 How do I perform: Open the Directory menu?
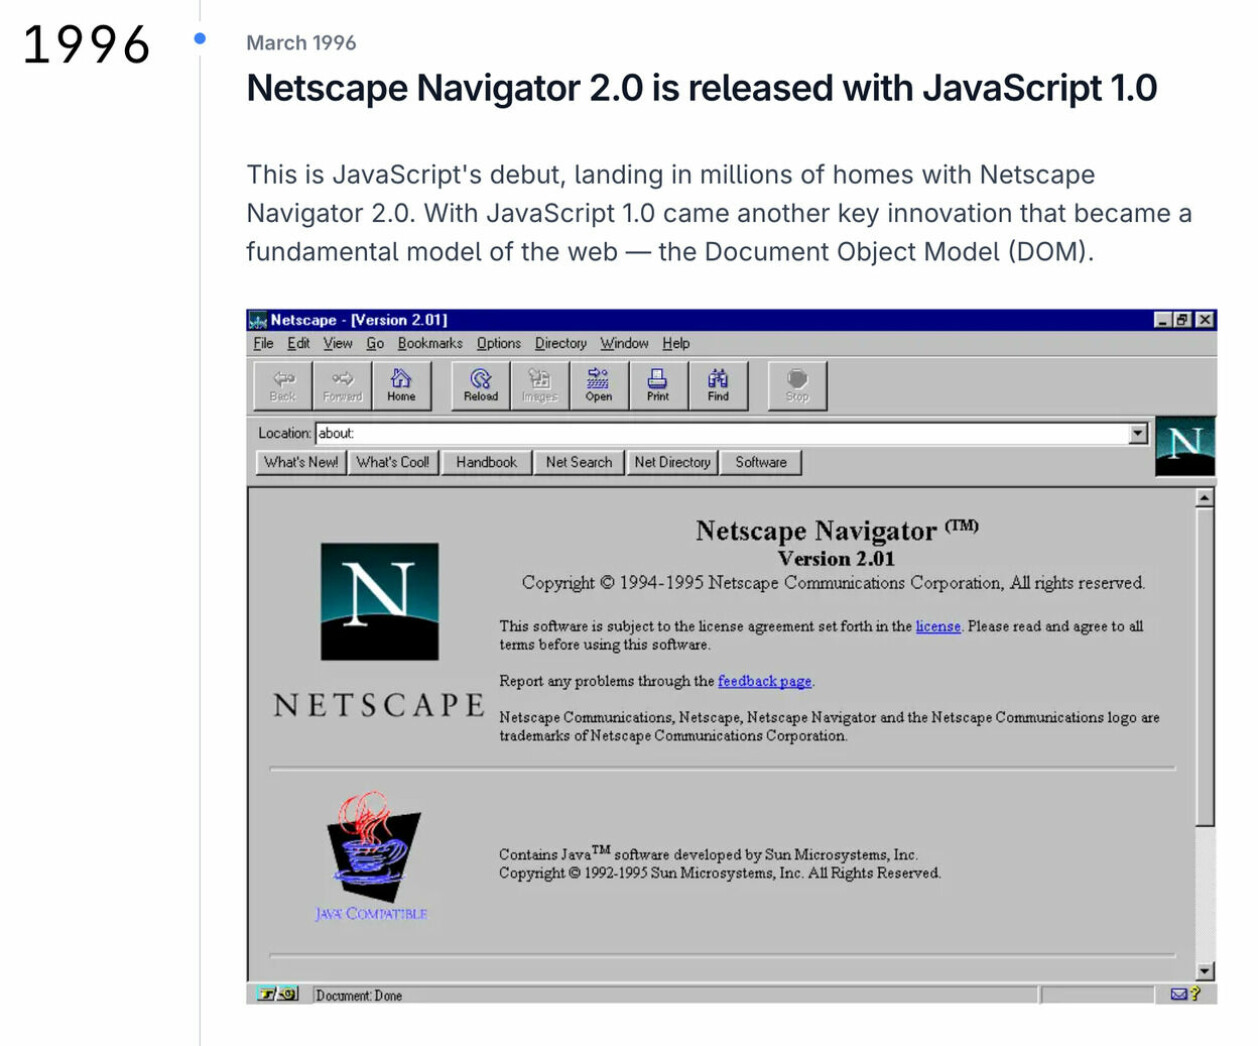(x=560, y=343)
